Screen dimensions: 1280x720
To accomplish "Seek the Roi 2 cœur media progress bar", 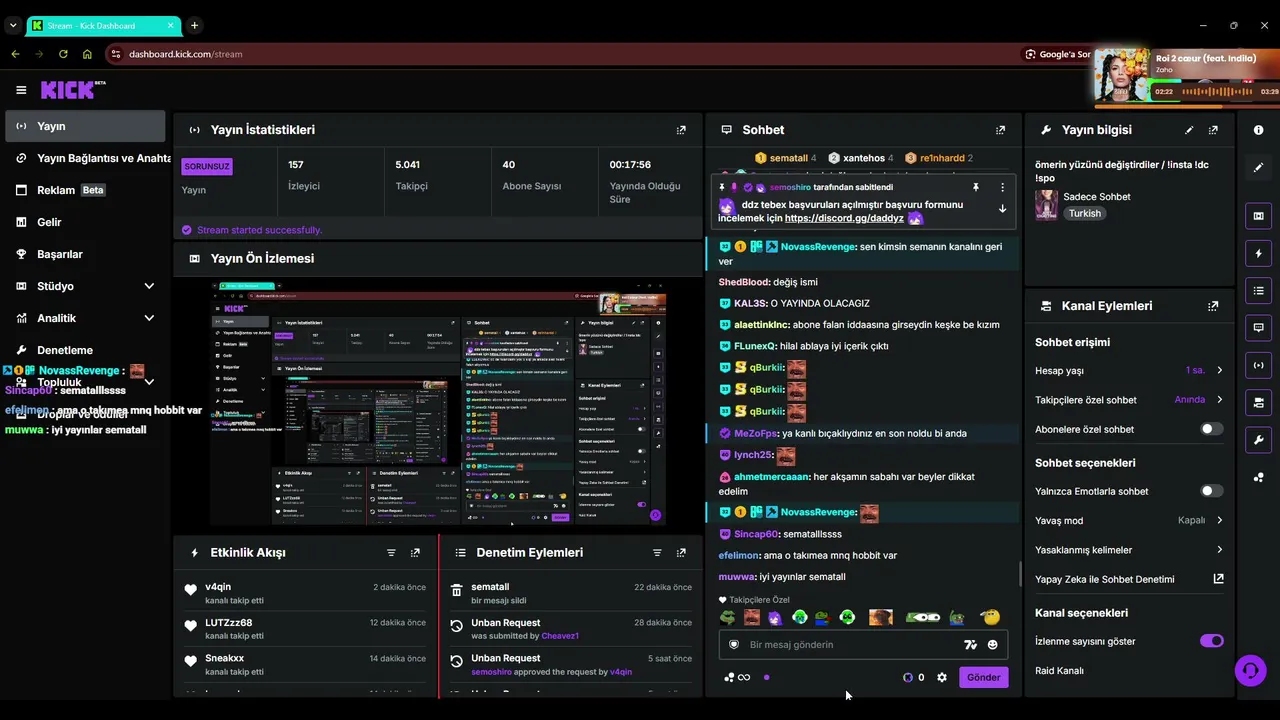I will [1187, 106].
